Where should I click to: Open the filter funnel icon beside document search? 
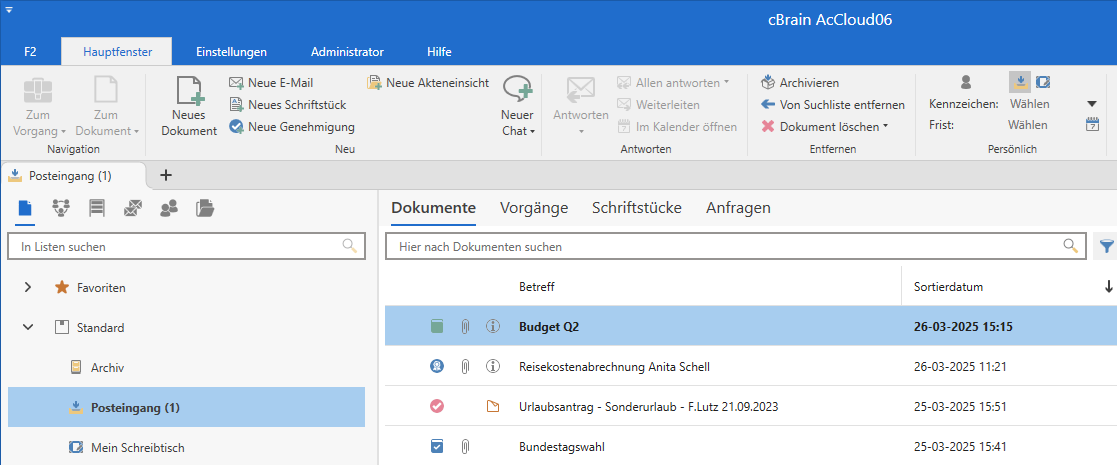(x=1106, y=246)
